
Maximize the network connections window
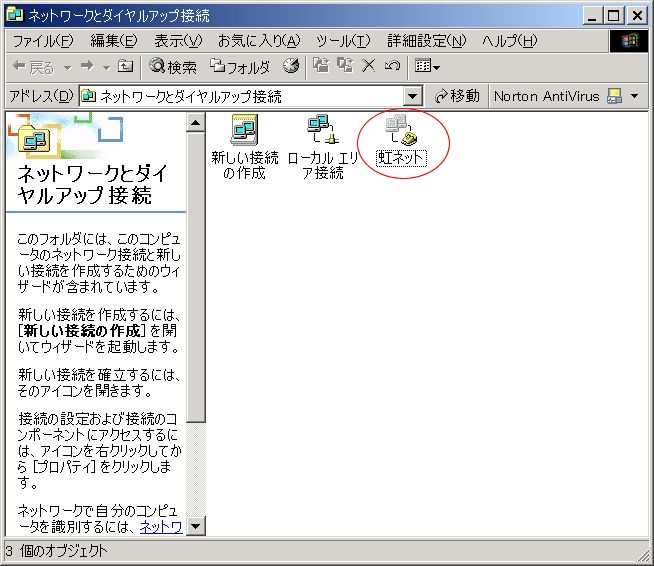click(614, 16)
